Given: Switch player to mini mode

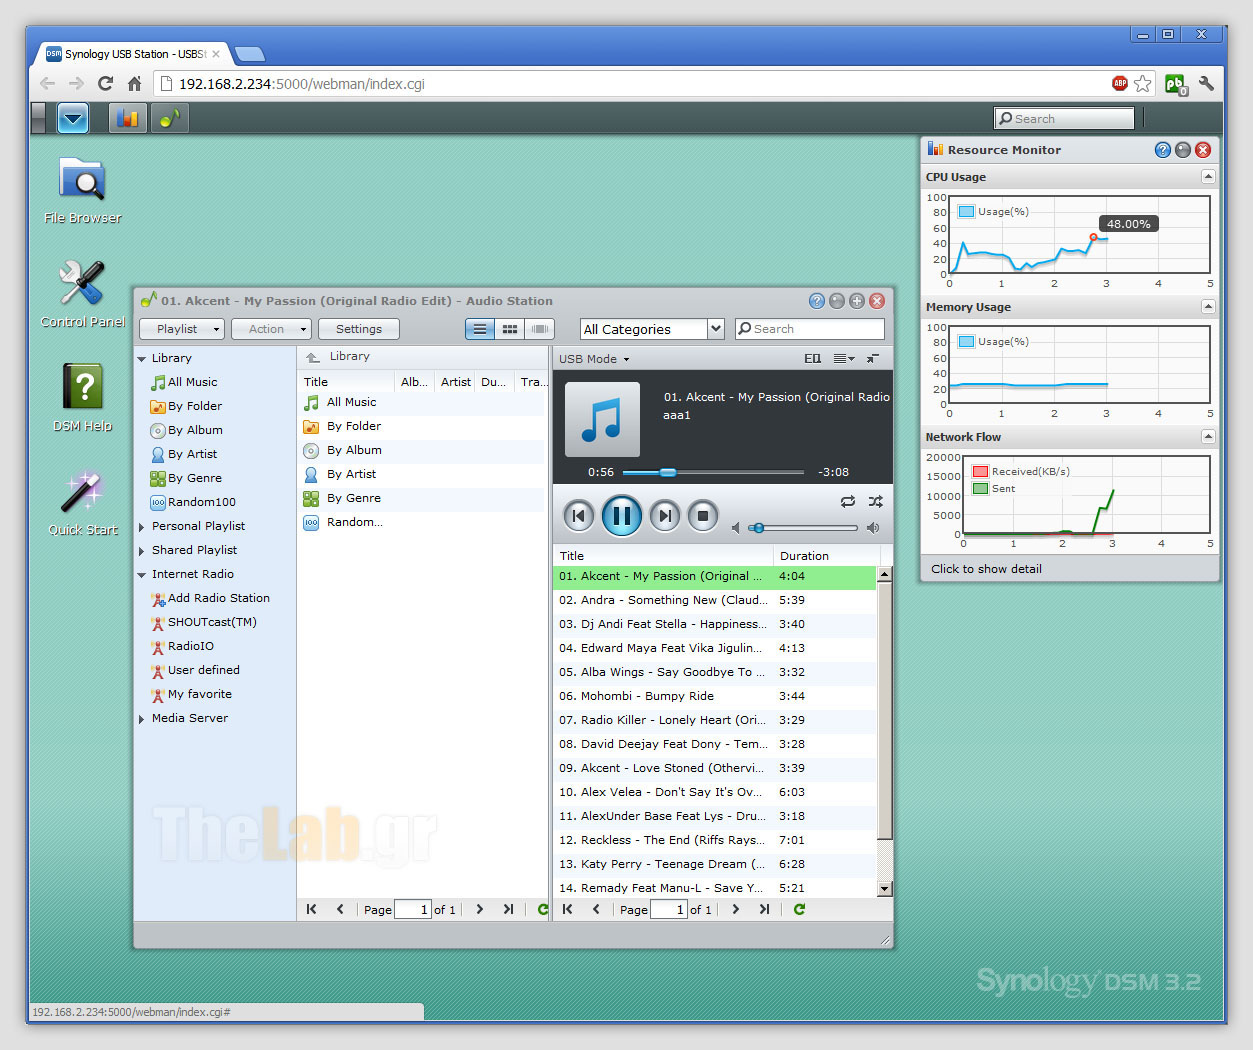Looking at the screenshot, I should coord(873,358).
